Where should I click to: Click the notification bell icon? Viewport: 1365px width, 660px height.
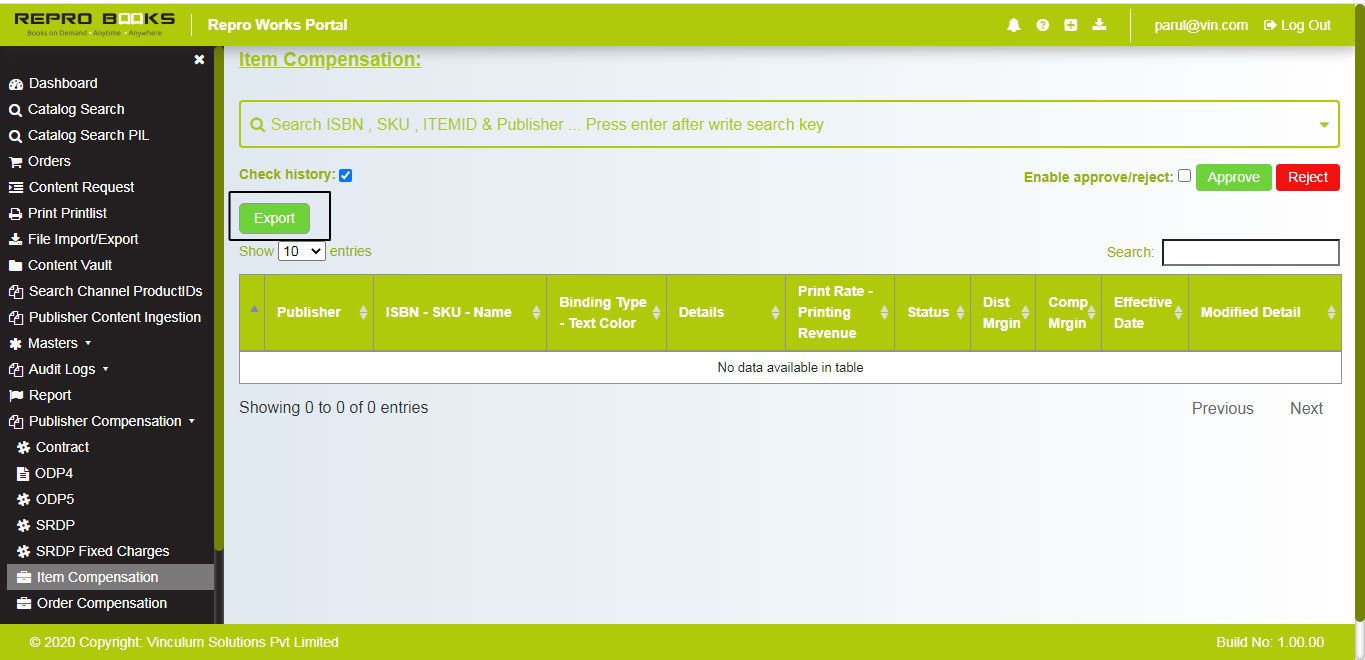coord(1014,25)
